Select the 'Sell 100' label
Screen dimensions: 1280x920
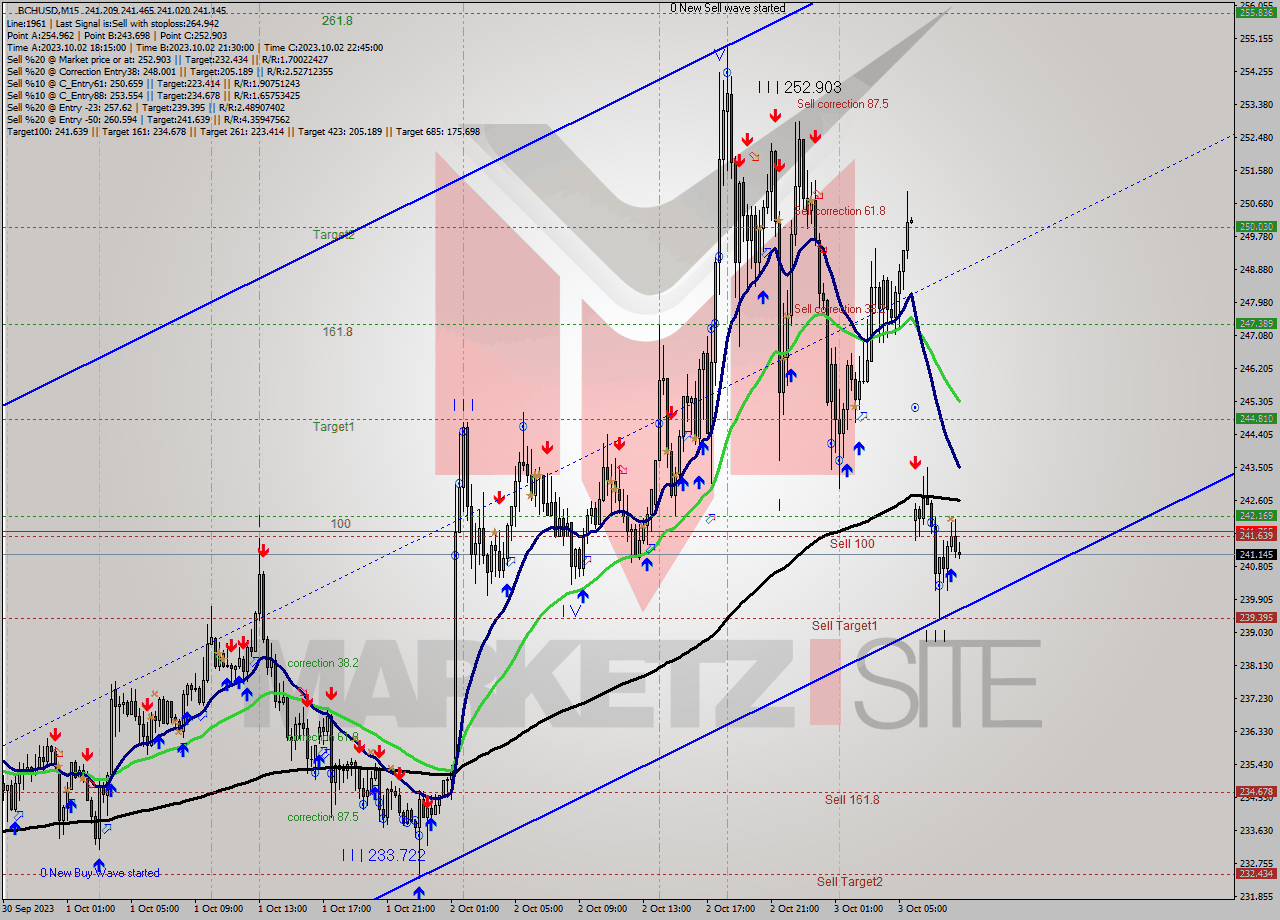852,543
